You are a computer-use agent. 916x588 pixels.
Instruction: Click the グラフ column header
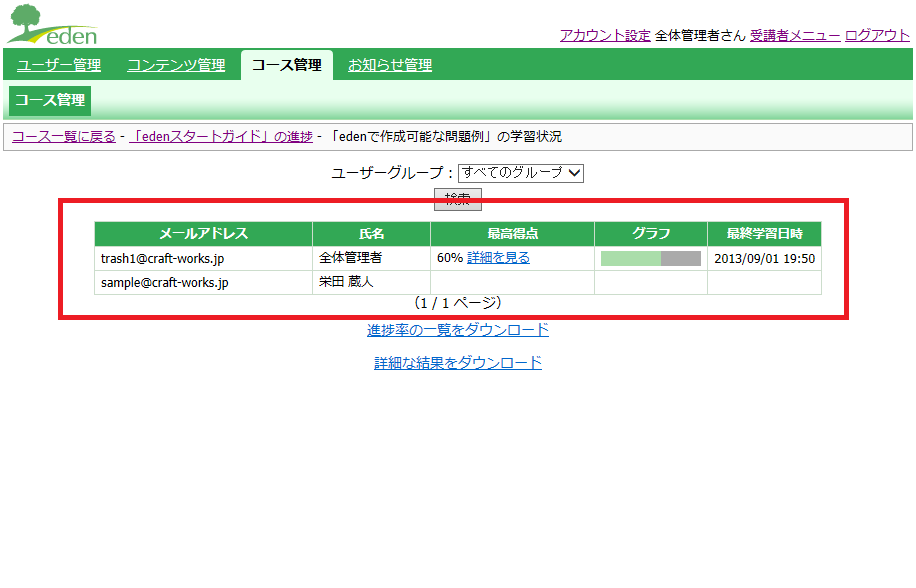(x=651, y=234)
